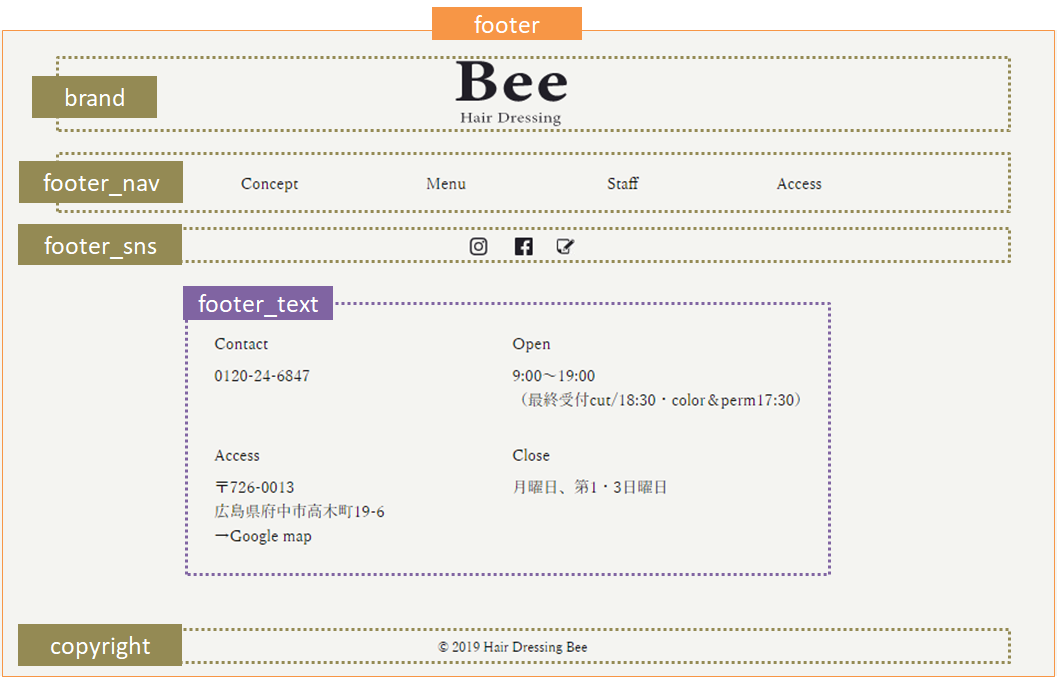Screen dimensions: 1057x679
Task: Click the Bee Hair Dressing logo
Action: tap(512, 92)
